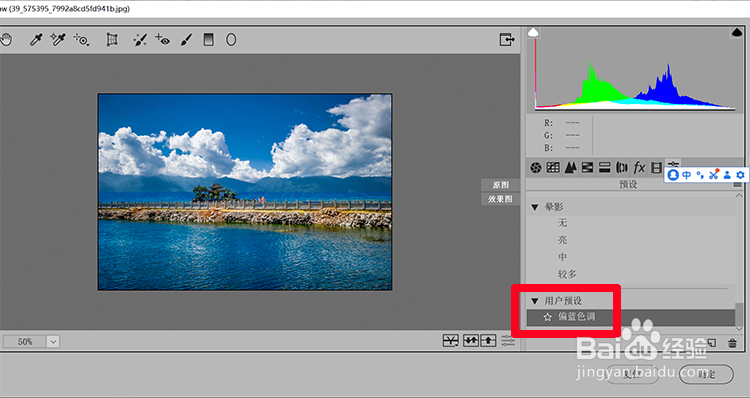The image size is (750, 398).
Task: Click the 确定 confirm button
Action: (706, 374)
